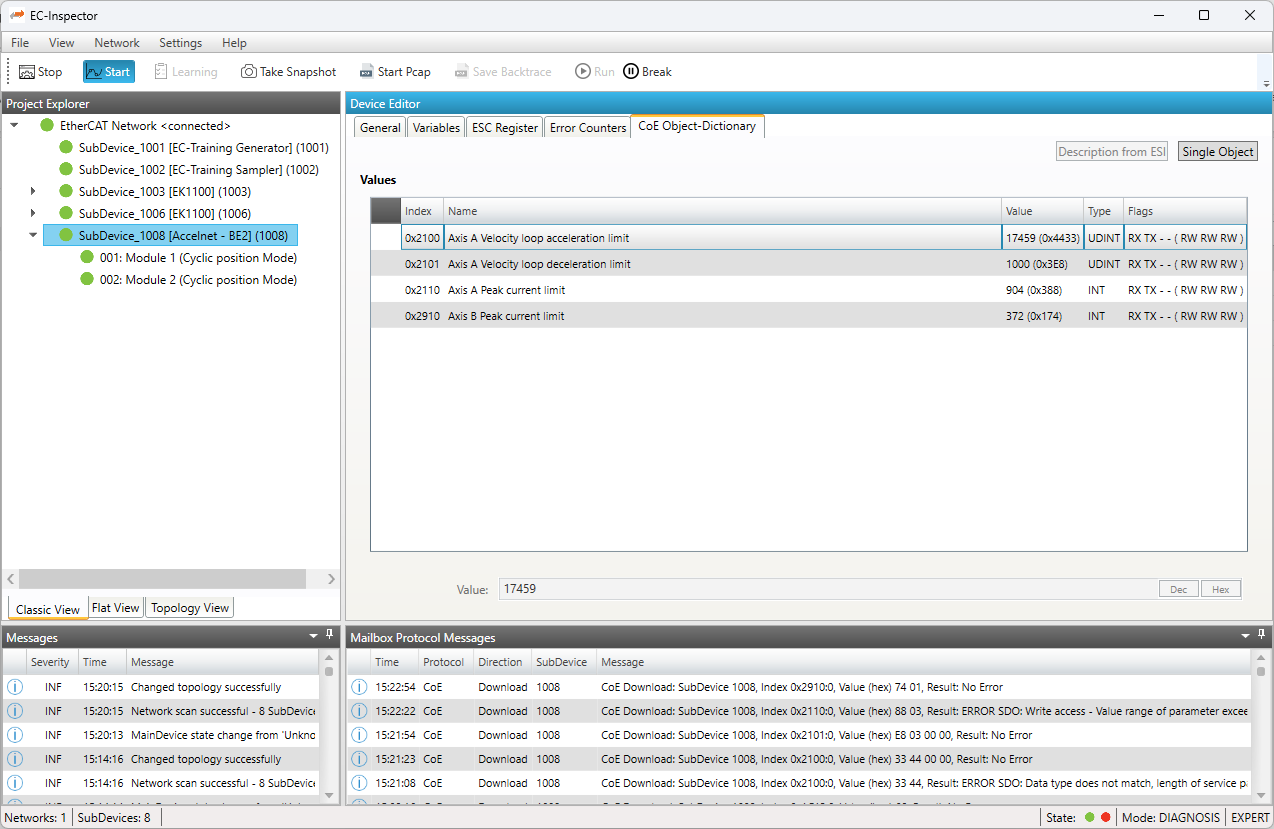Click the info icon beside 'Changed topology successfully' at 15:20:15
This screenshot has height=829, width=1274.
(x=15, y=687)
